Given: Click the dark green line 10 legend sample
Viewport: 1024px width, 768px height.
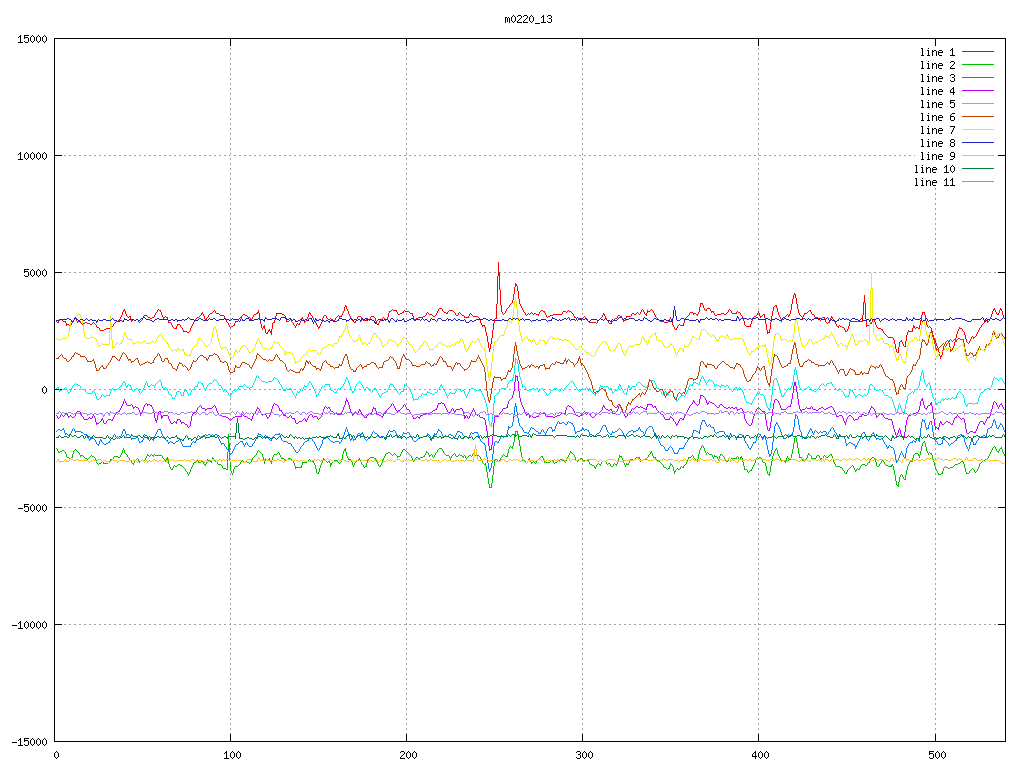Looking at the screenshot, I should point(978,168).
